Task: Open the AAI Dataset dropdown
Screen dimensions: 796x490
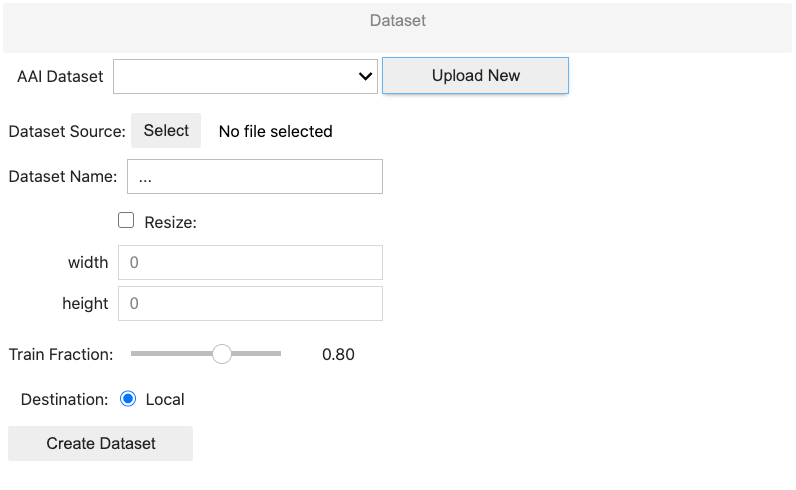Action: (x=245, y=77)
